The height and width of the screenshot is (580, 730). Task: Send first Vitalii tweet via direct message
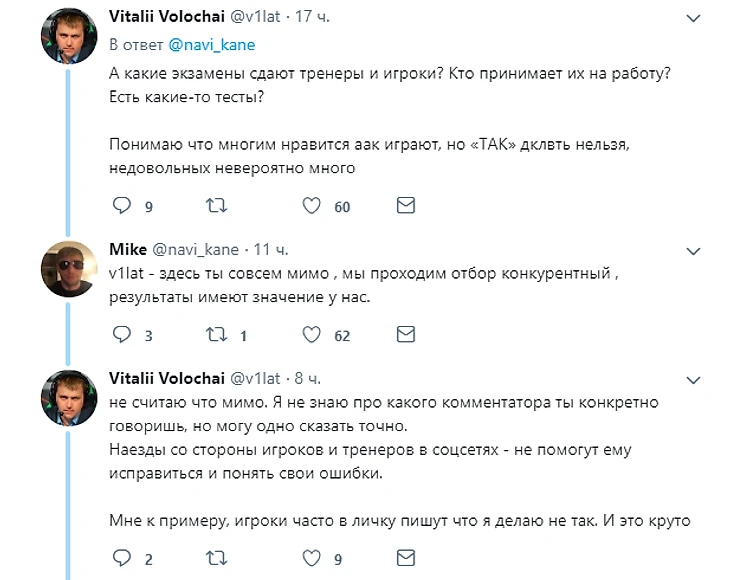pyautogui.click(x=406, y=206)
